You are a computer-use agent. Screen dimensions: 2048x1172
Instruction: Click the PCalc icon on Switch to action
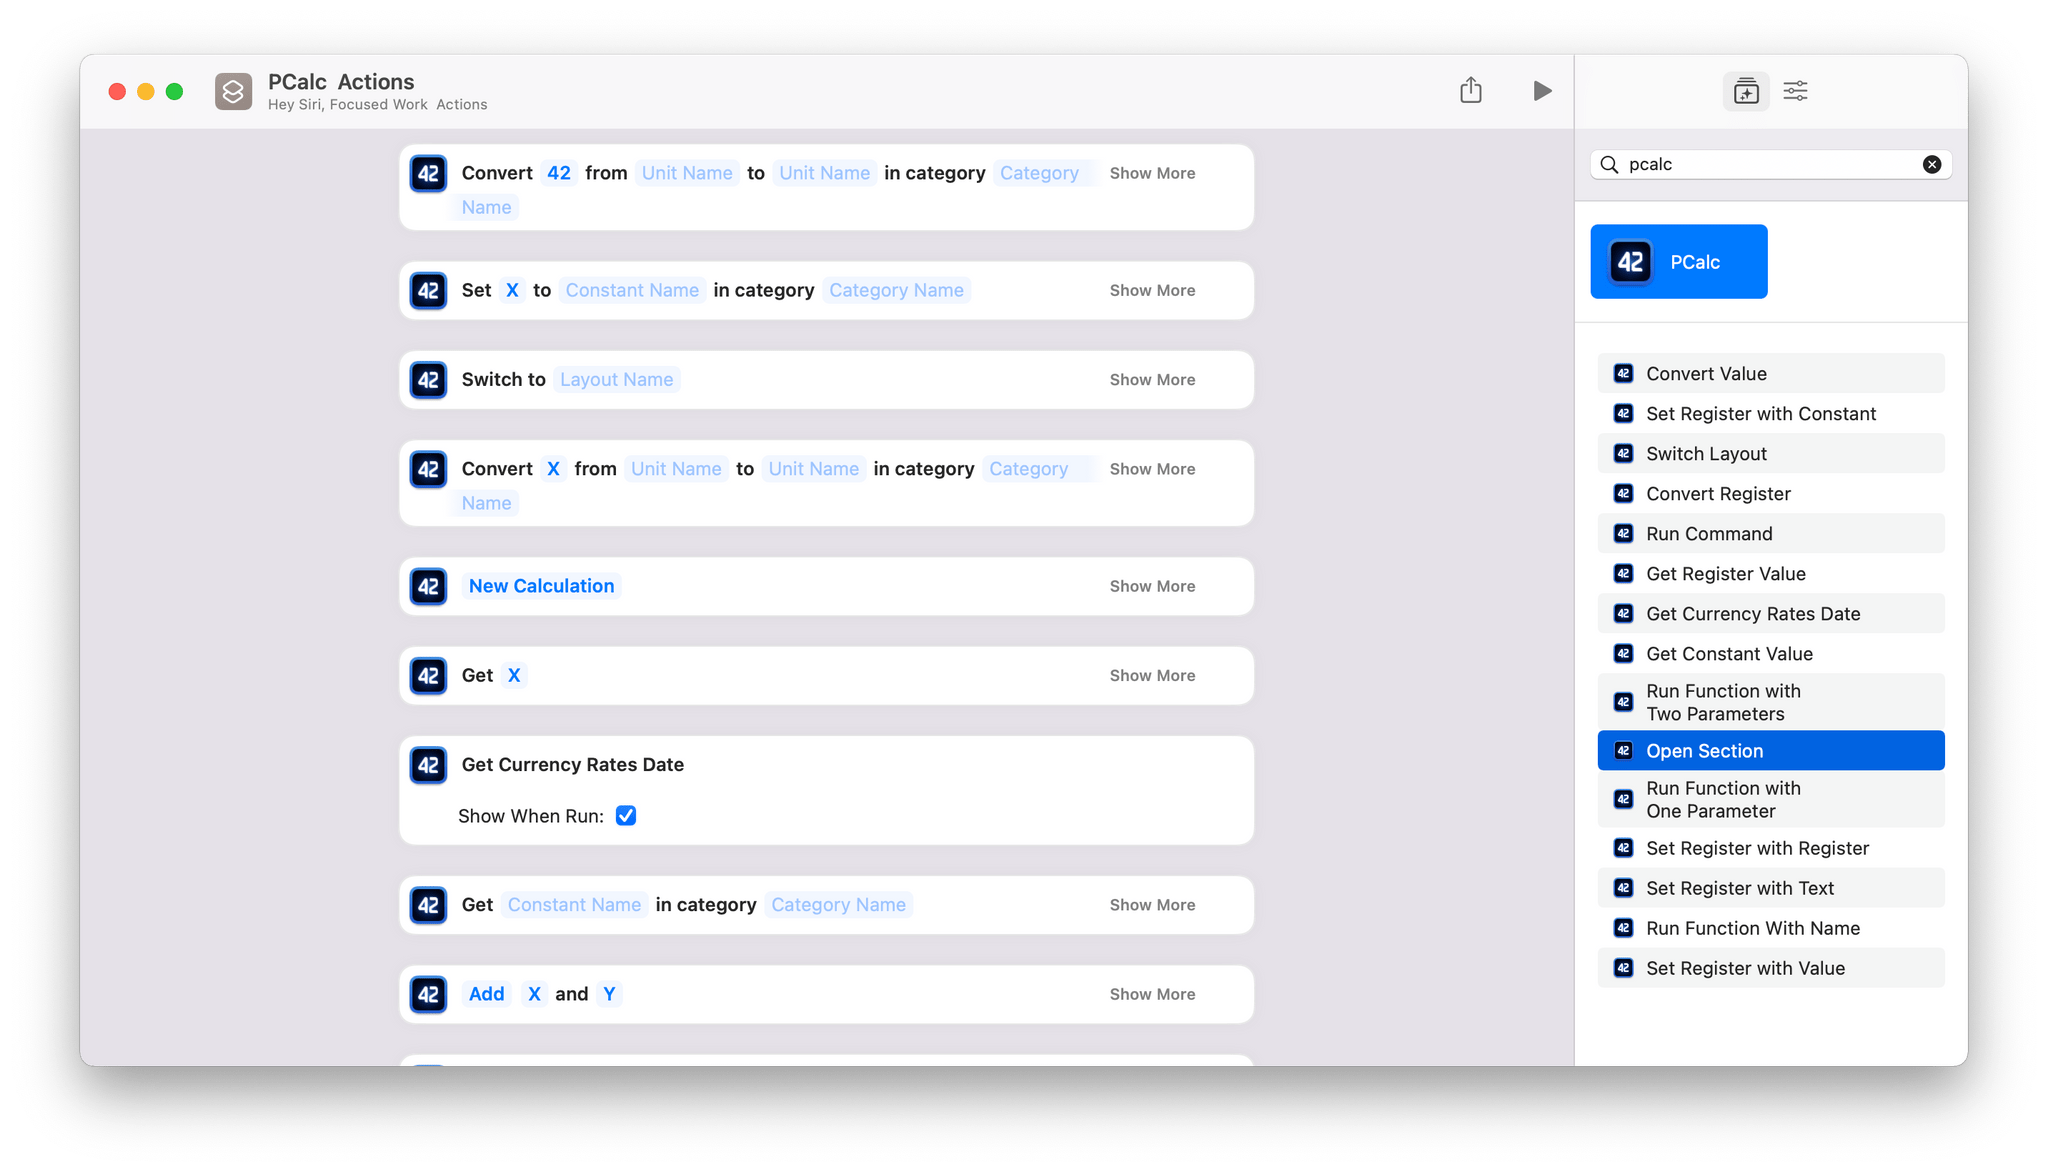pos(428,380)
